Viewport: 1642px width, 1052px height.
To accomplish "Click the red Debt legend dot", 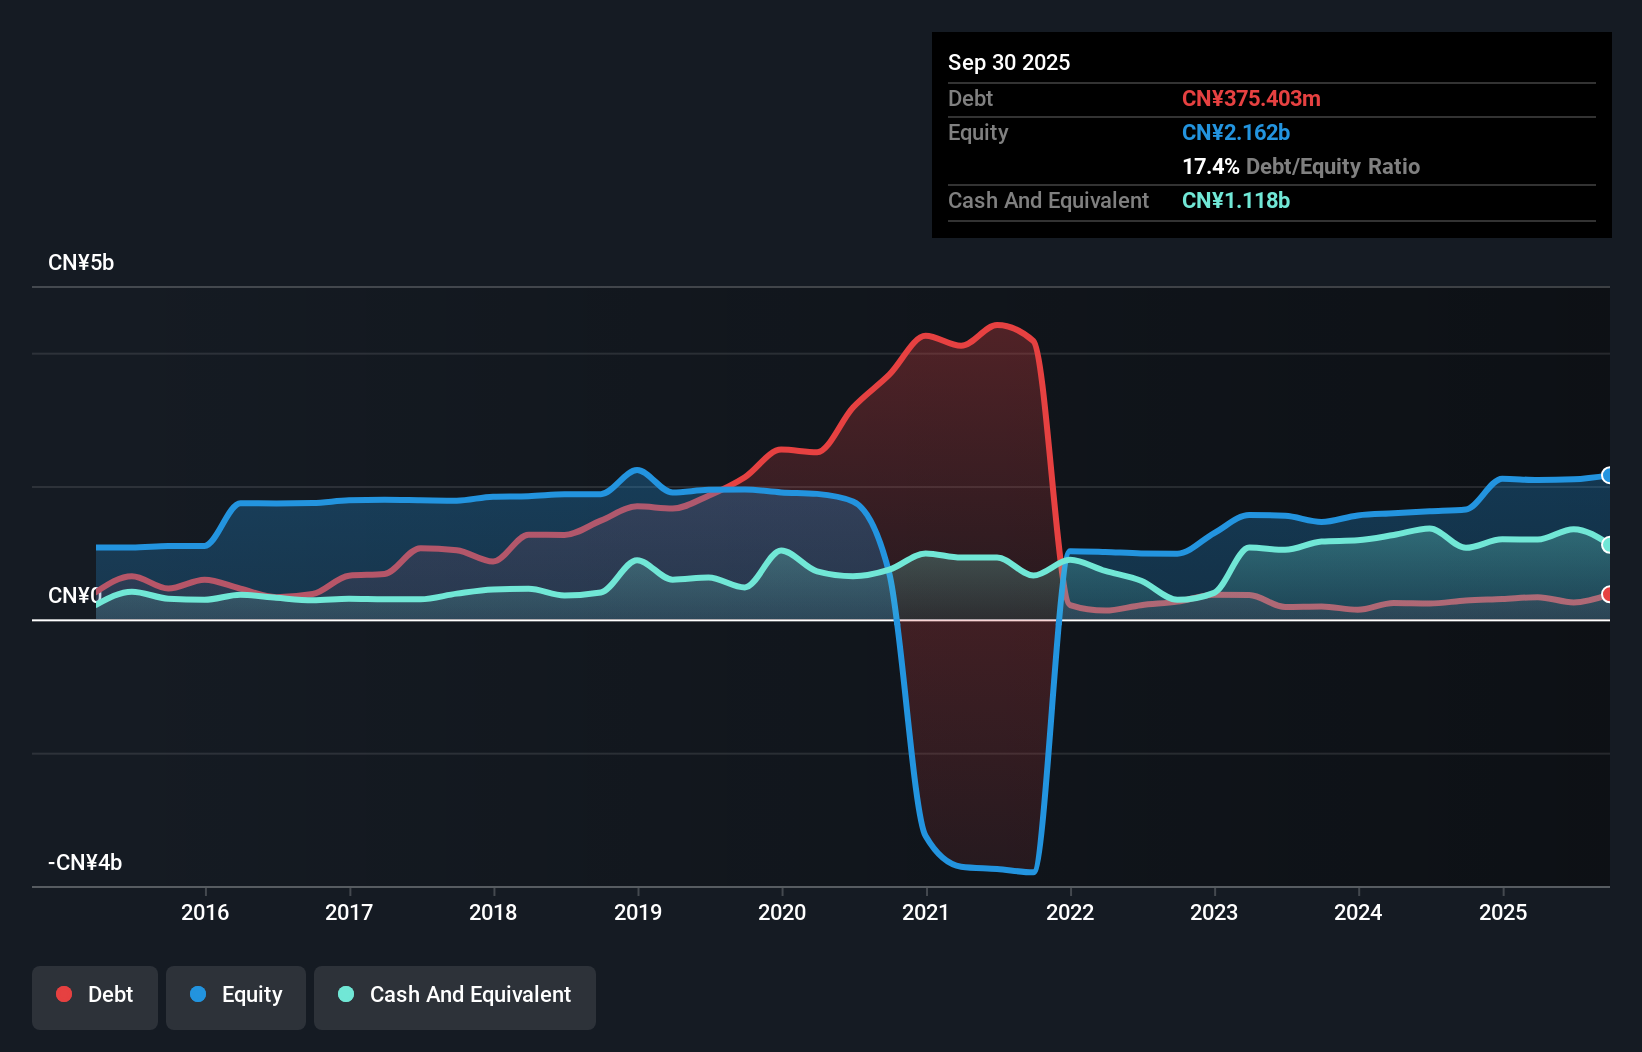I will (x=64, y=994).
